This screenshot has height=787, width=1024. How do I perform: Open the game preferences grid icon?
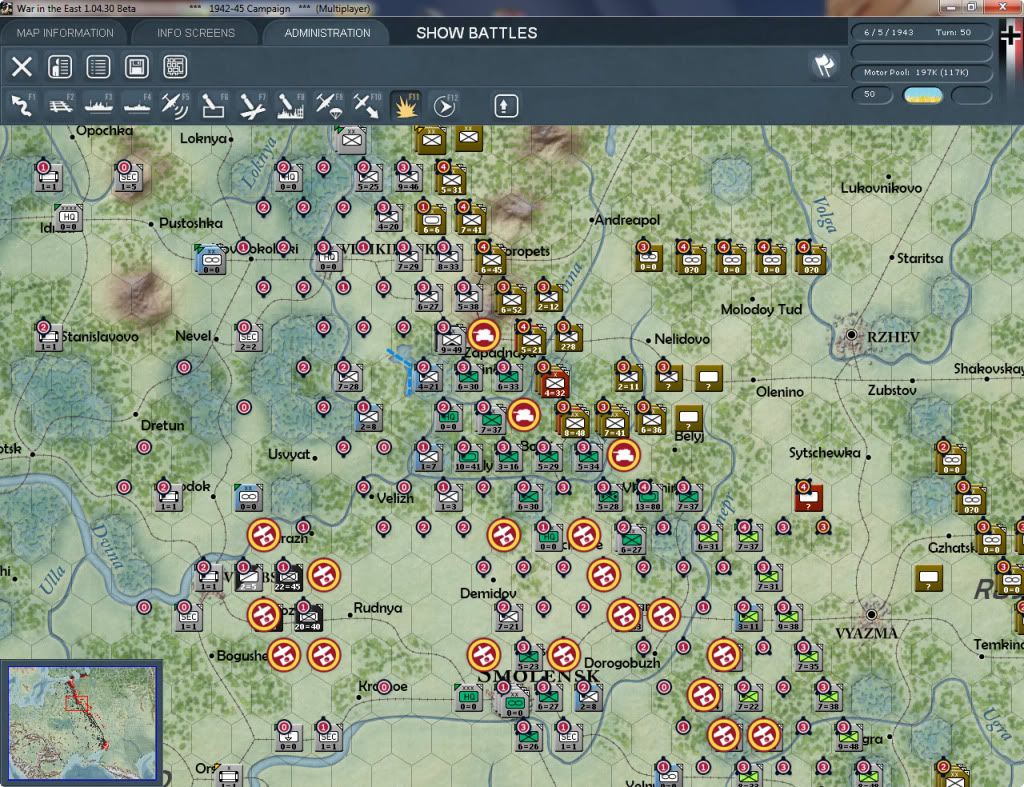click(175, 67)
